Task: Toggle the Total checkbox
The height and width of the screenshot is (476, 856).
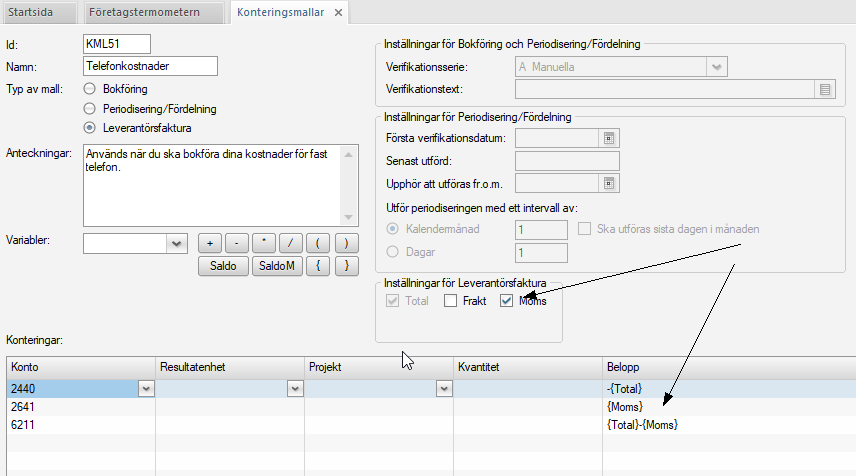Action: pyautogui.click(x=393, y=301)
